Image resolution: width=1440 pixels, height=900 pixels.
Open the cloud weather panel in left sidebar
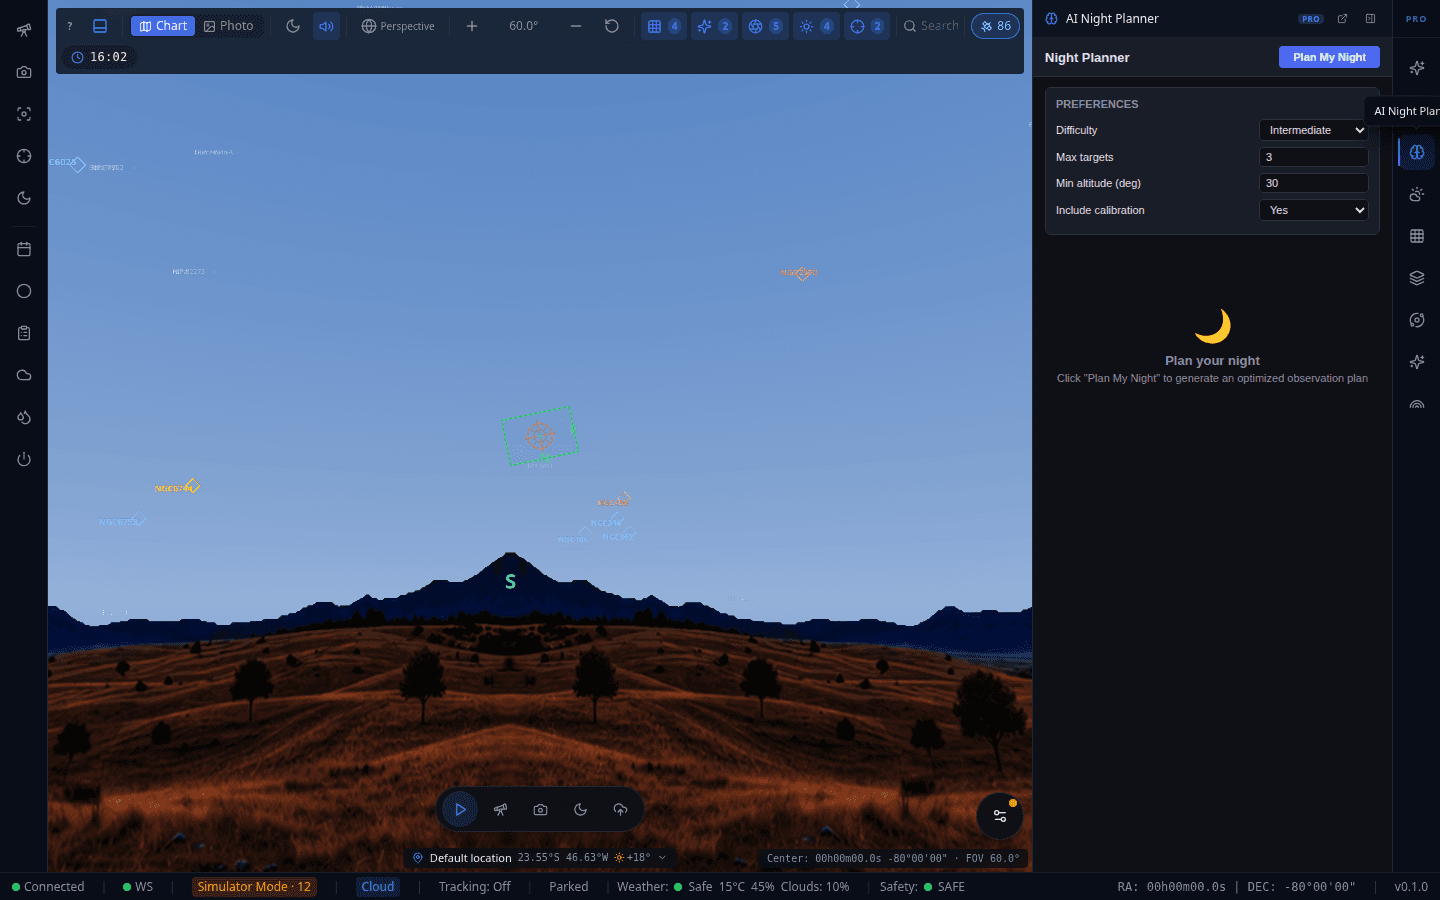[x=24, y=375]
